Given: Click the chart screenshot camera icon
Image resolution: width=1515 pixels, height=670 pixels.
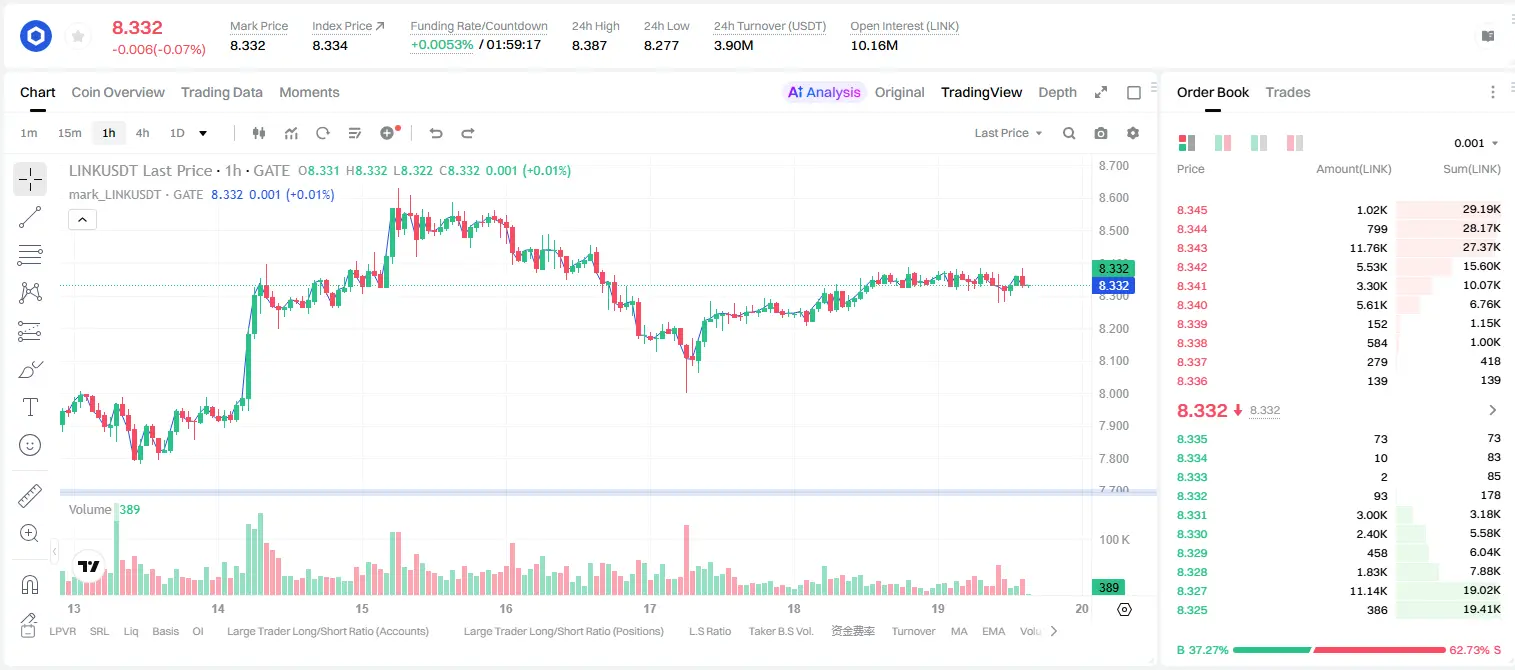Looking at the screenshot, I should [x=1101, y=133].
